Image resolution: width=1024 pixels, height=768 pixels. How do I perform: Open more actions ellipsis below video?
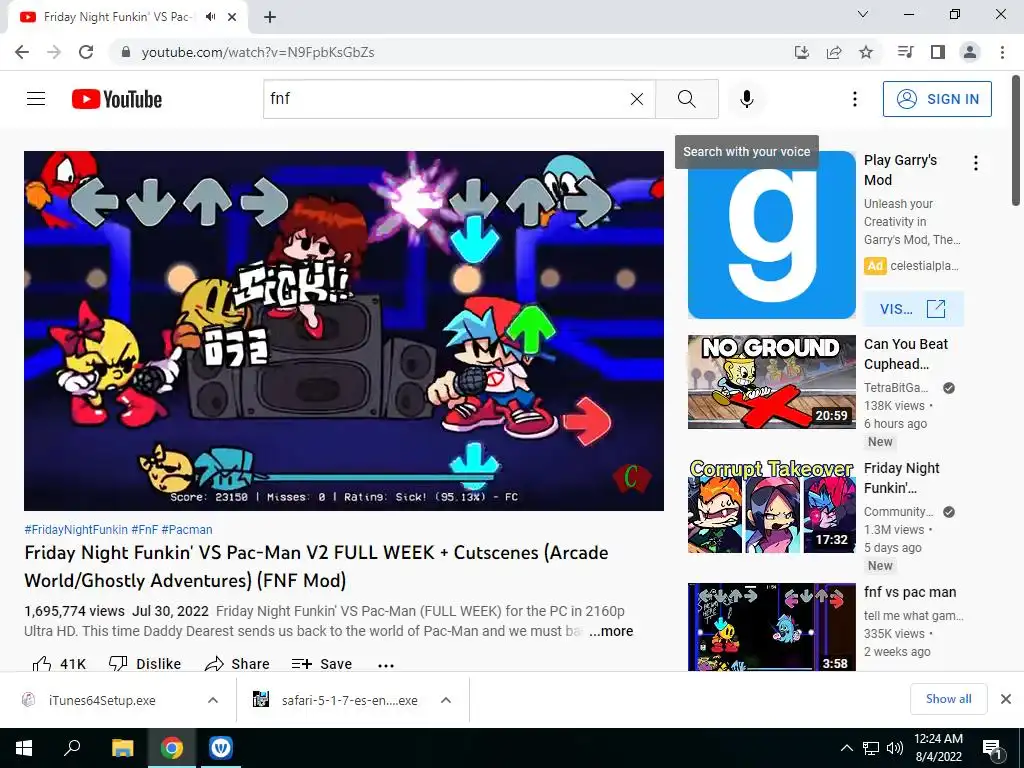(386, 665)
